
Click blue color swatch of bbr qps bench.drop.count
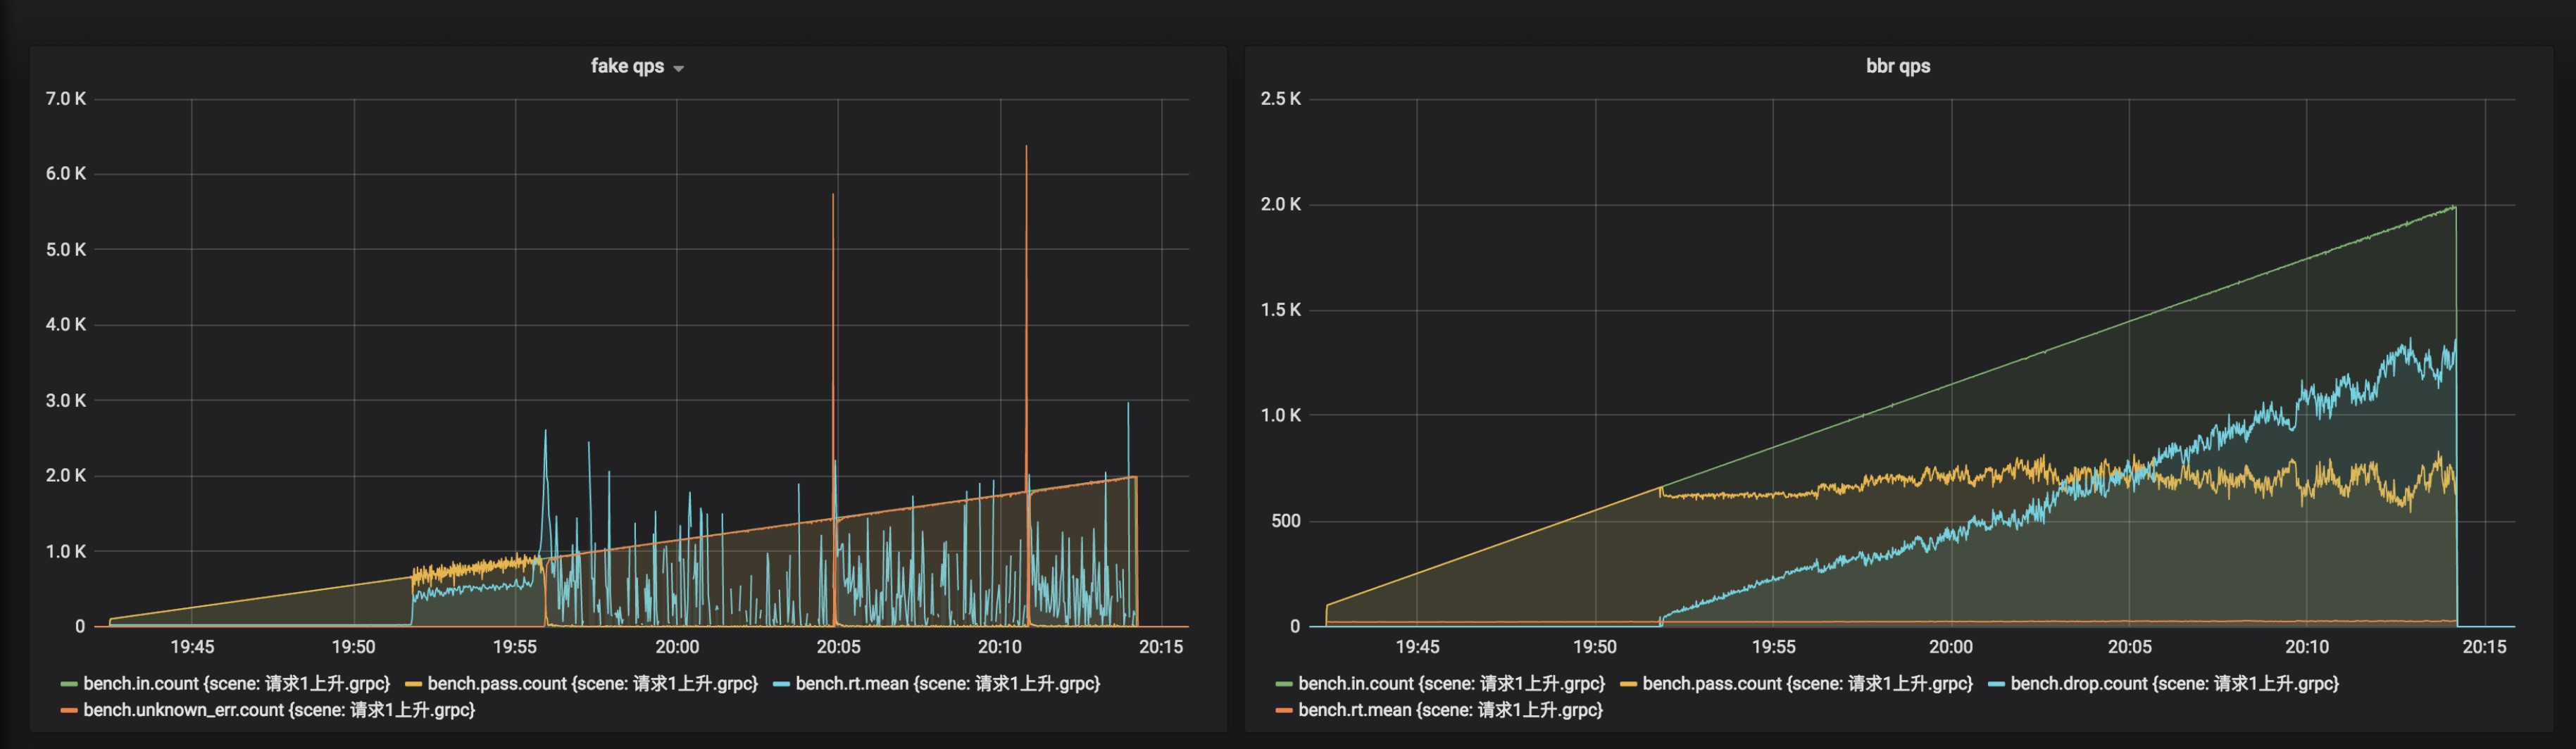point(1996,684)
